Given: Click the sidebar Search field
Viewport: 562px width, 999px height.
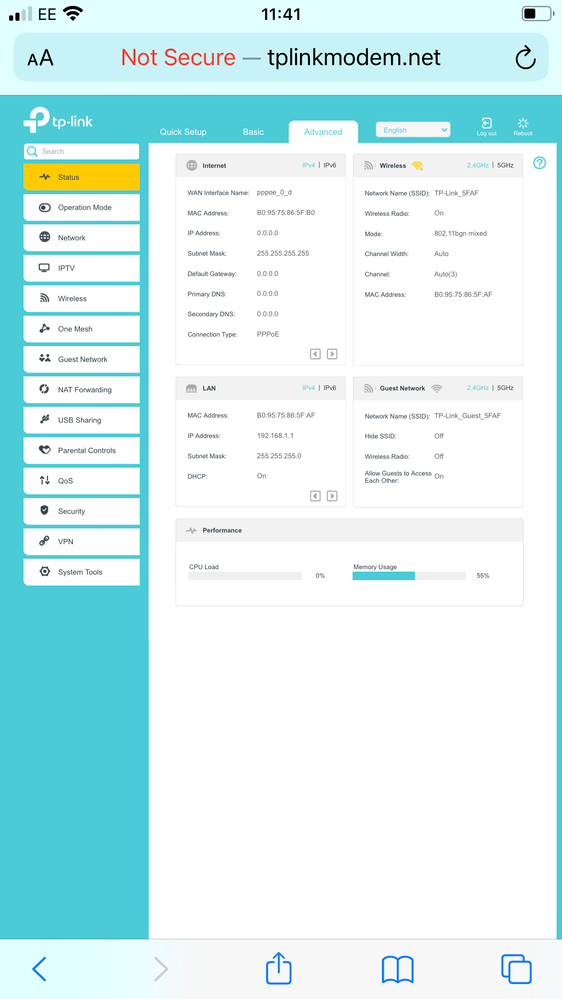Looking at the screenshot, I should click(x=82, y=152).
